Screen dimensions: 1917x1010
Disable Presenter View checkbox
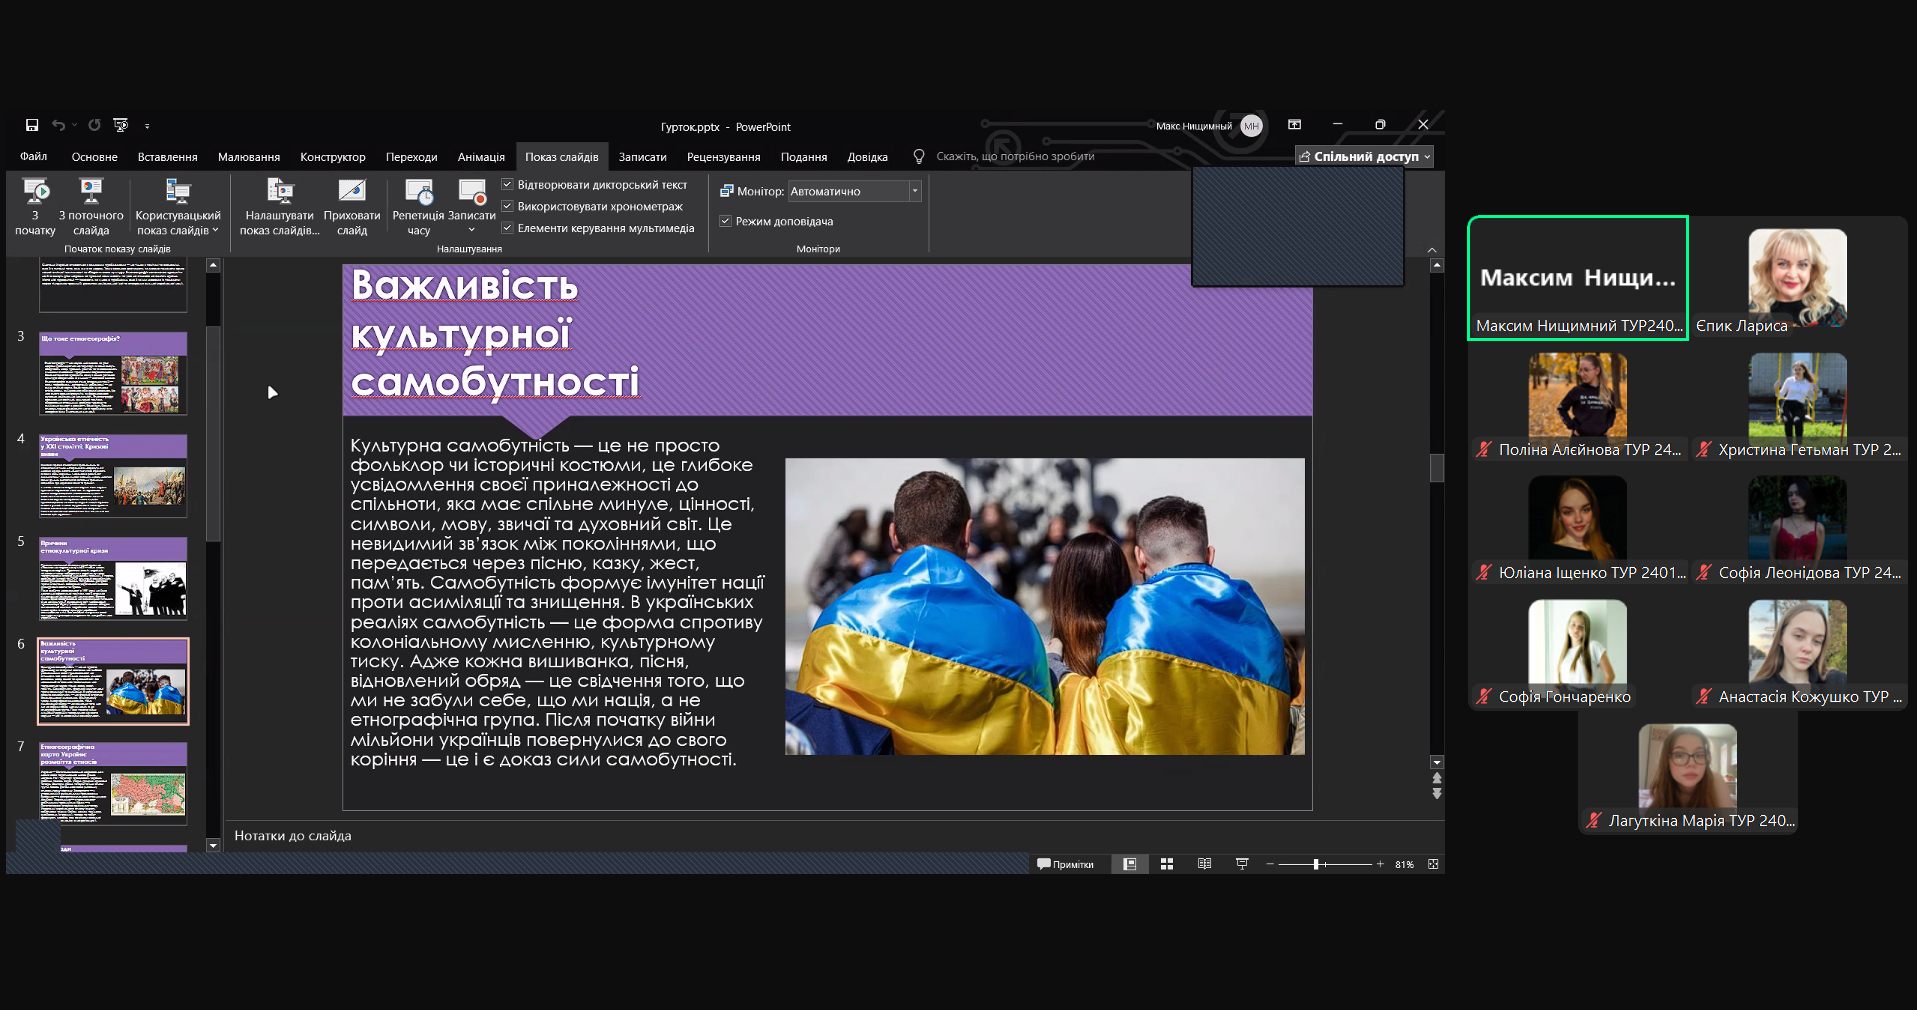point(726,221)
